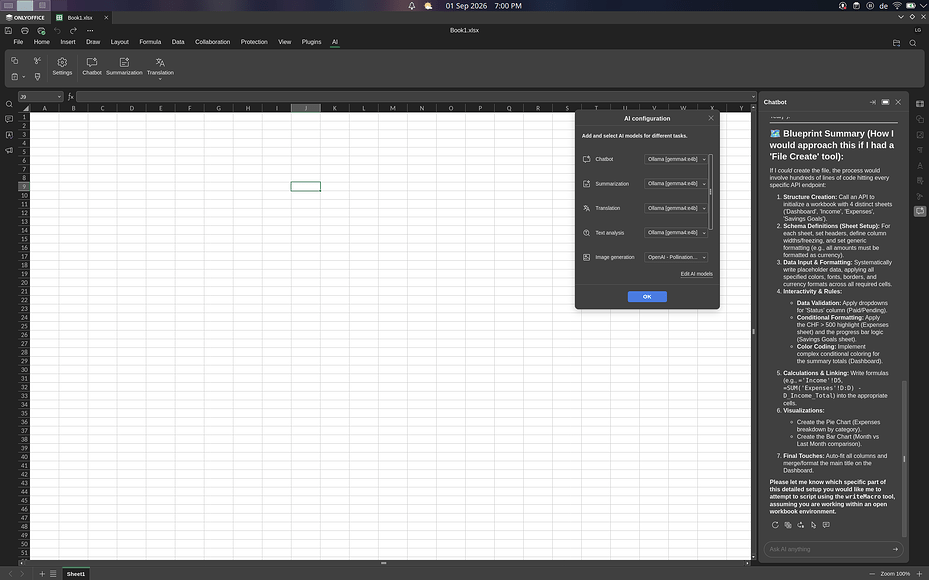Open the Chatbot model dropdown
This screenshot has width=929, height=580.
coord(676,159)
